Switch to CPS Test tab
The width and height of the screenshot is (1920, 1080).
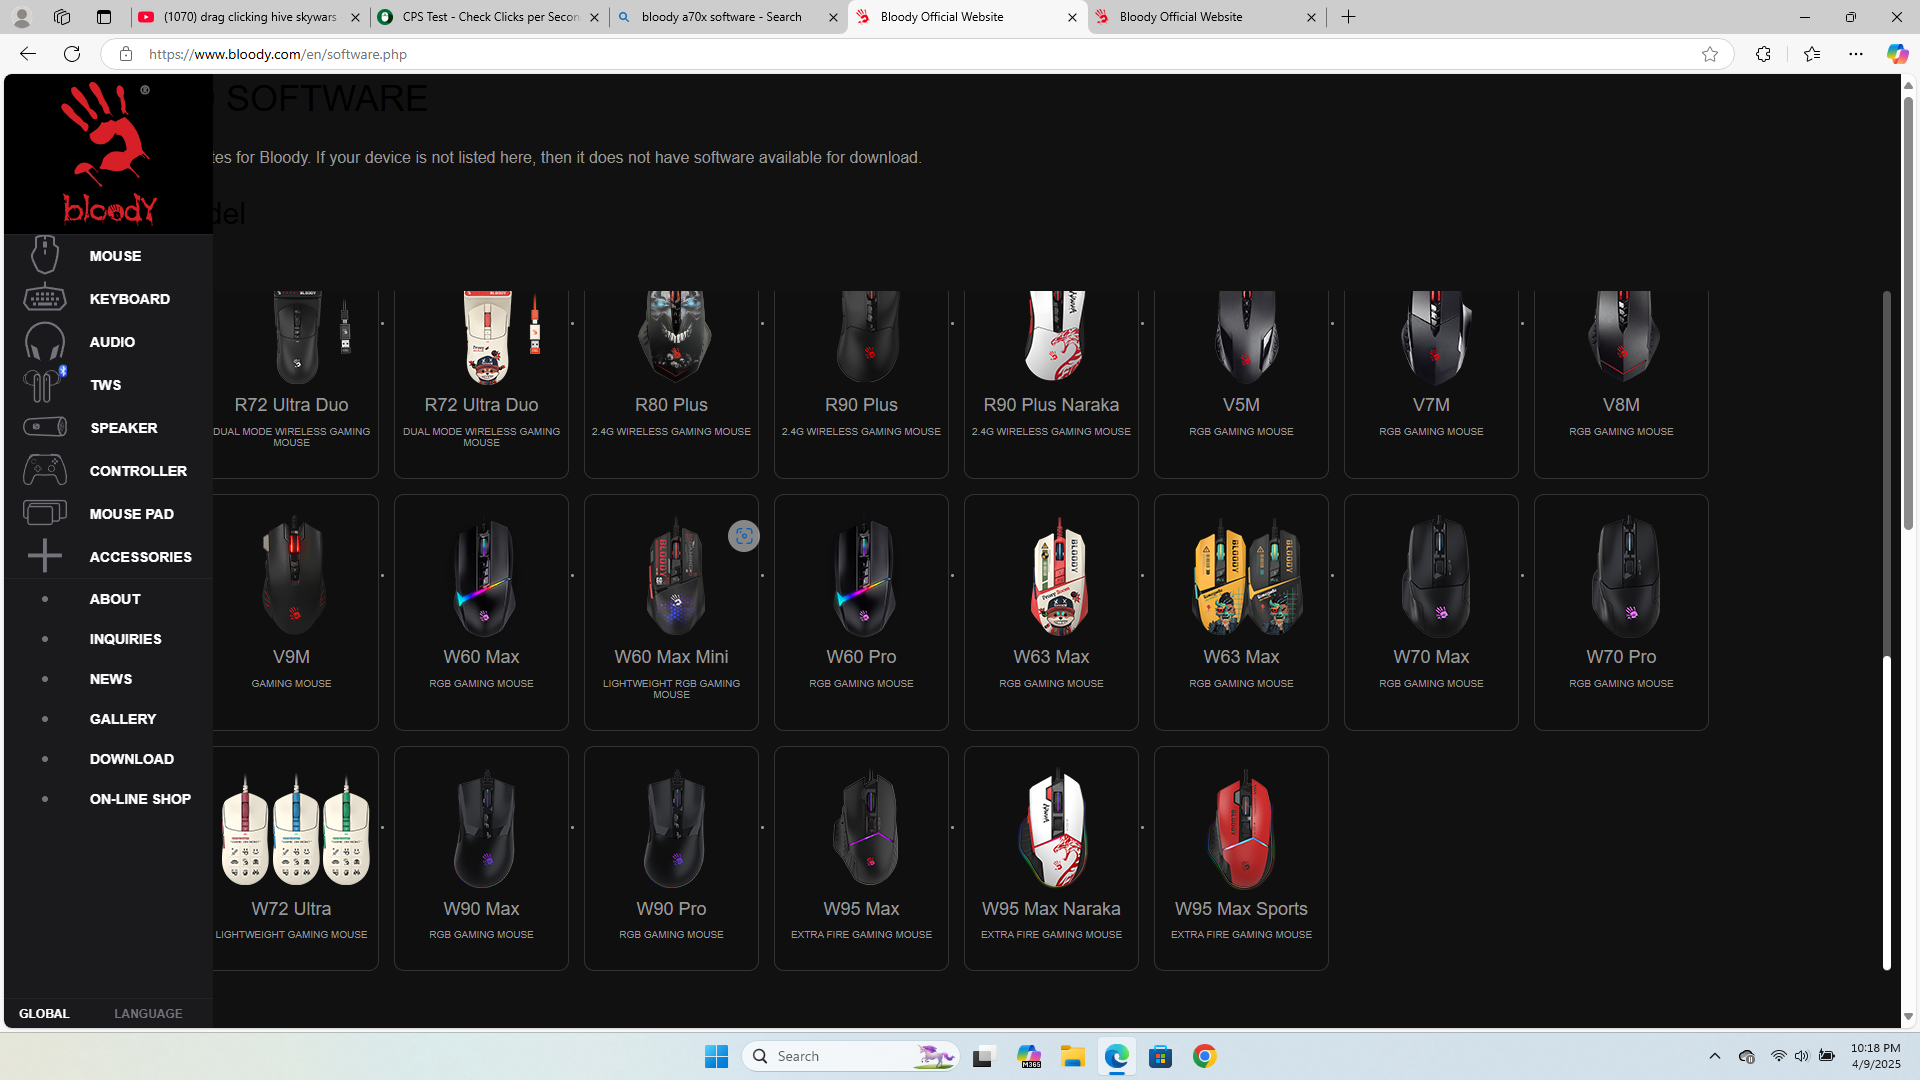(x=489, y=17)
